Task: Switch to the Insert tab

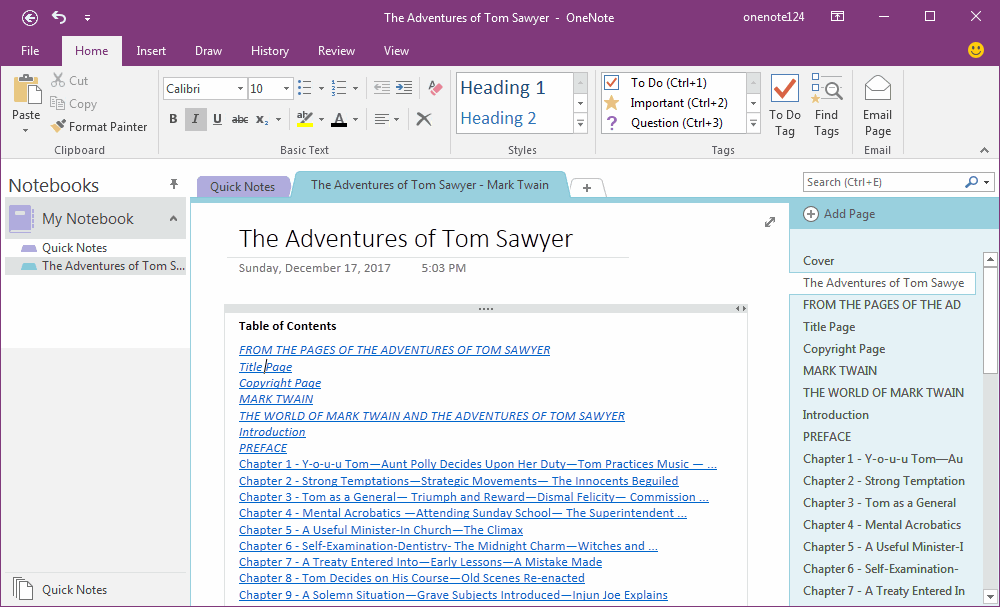Action: [x=151, y=51]
